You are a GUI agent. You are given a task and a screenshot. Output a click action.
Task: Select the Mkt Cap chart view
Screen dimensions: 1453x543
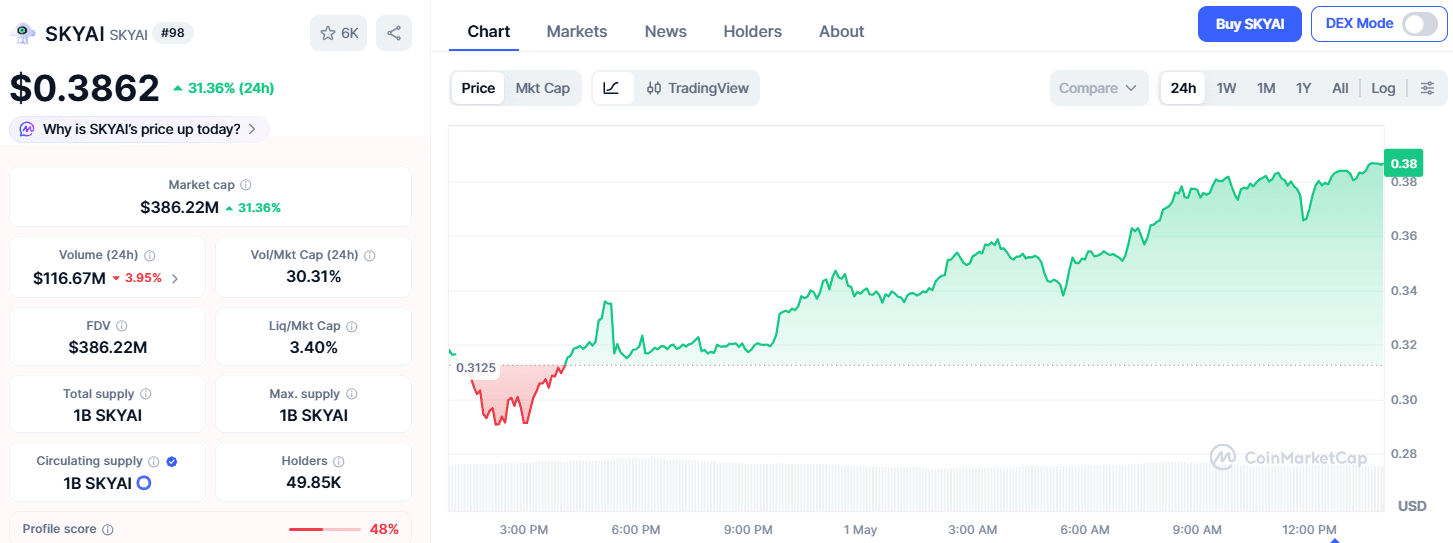[542, 88]
